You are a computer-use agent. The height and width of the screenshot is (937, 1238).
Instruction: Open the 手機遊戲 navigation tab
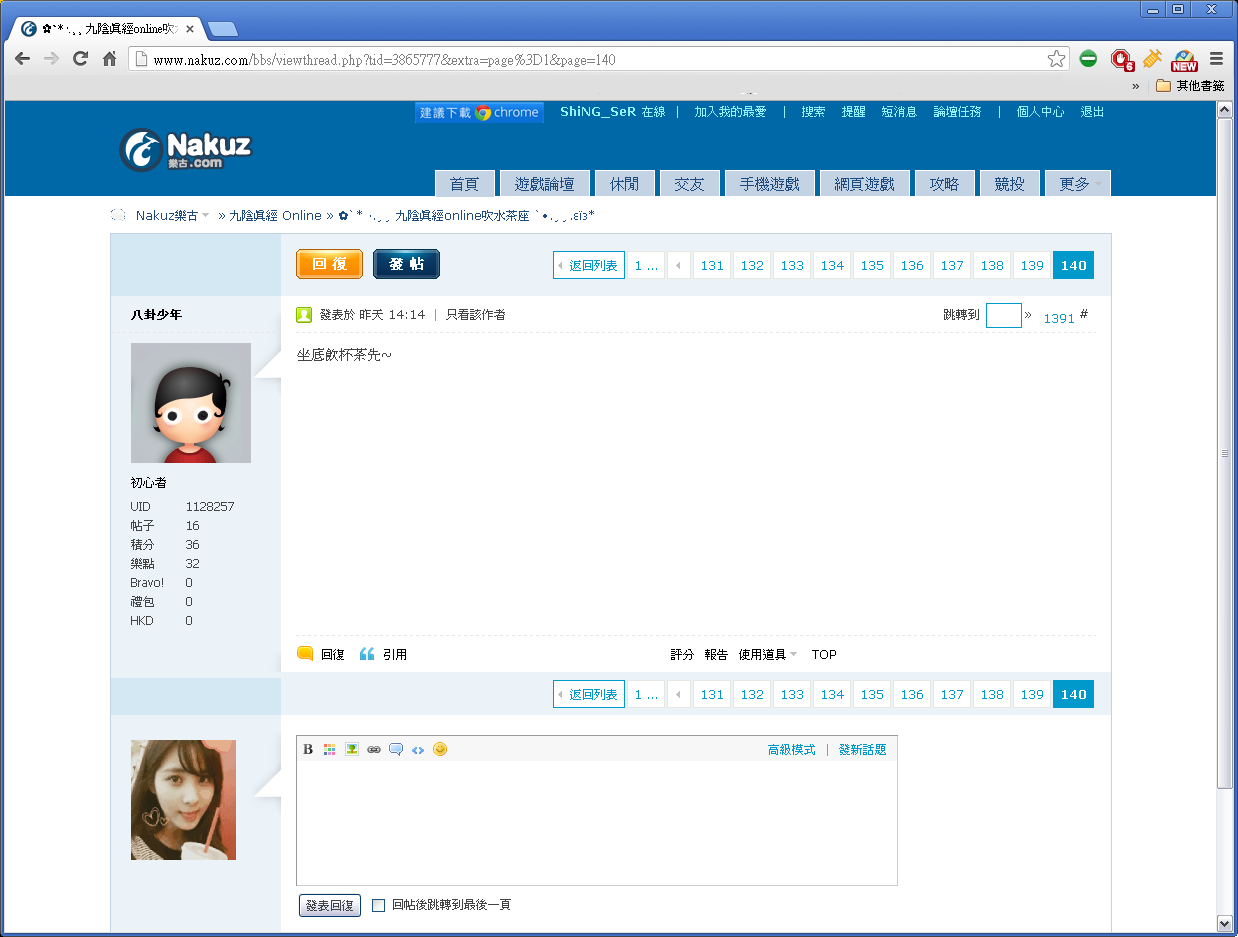point(769,184)
